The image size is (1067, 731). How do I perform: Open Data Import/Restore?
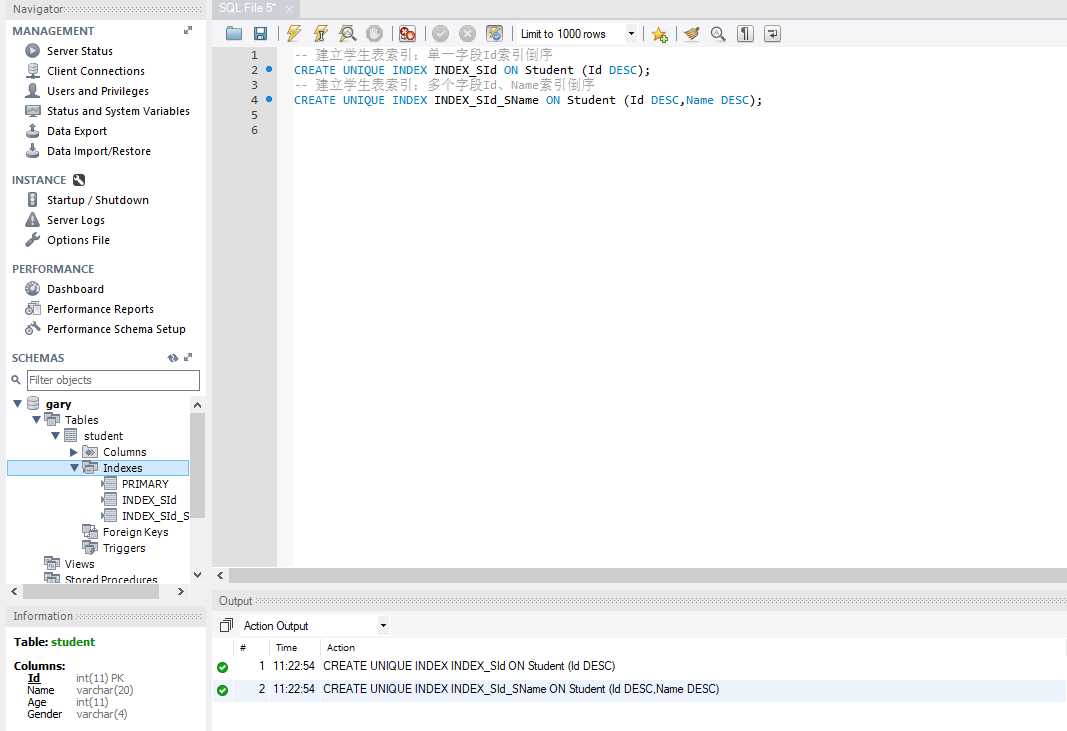(99, 151)
